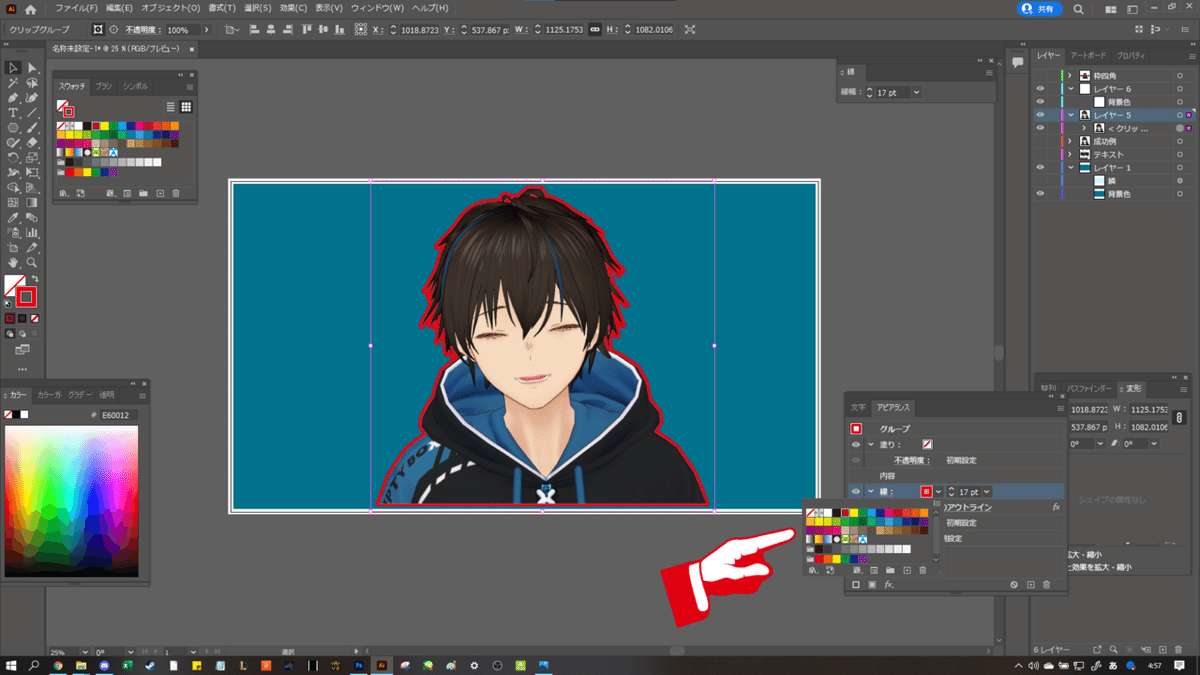1200x675 pixels.
Task: Open the オブジェクト(O) menu
Action: (x=171, y=9)
